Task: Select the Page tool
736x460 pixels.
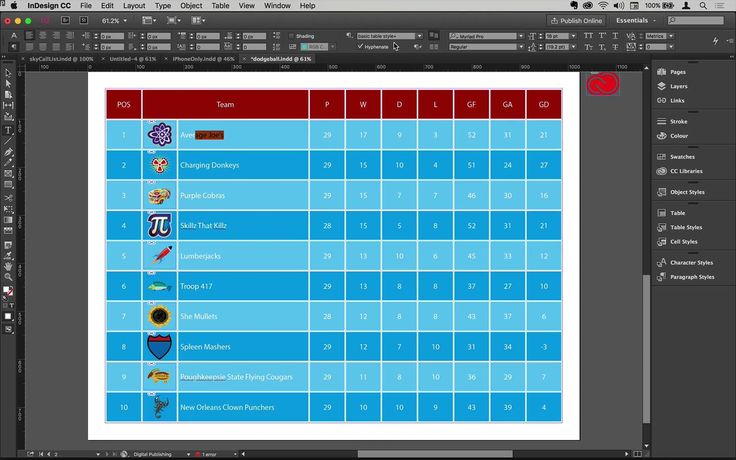Action: 8,95
